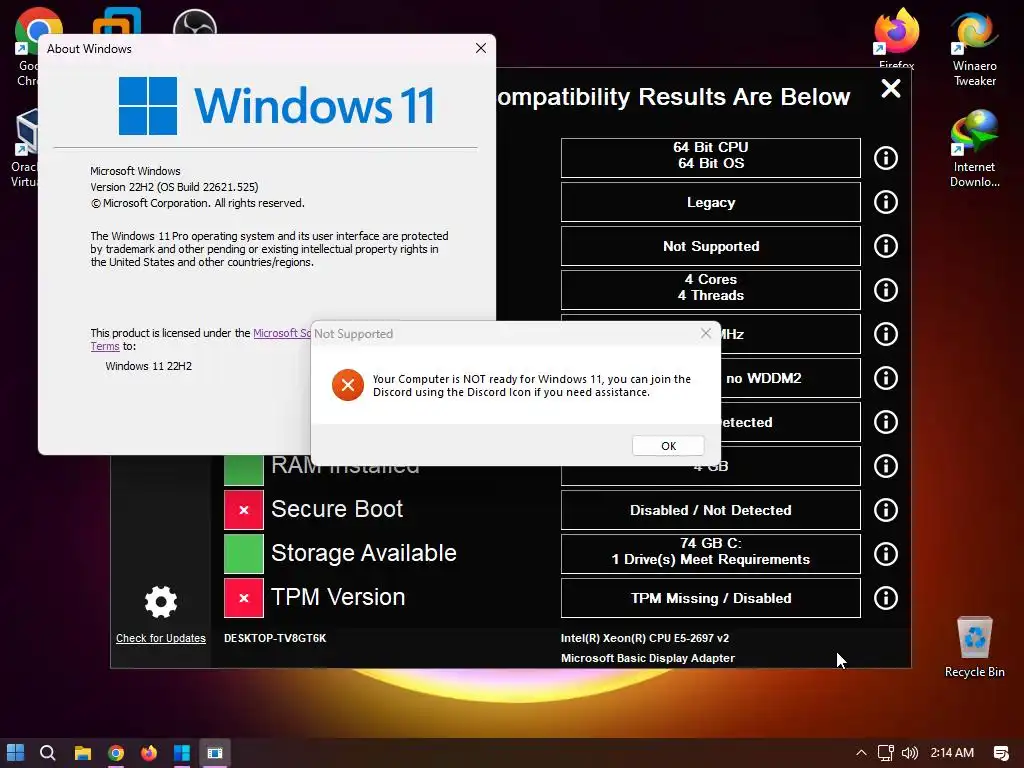
Task: Click red X status for Secure Boot
Action: click(x=244, y=510)
